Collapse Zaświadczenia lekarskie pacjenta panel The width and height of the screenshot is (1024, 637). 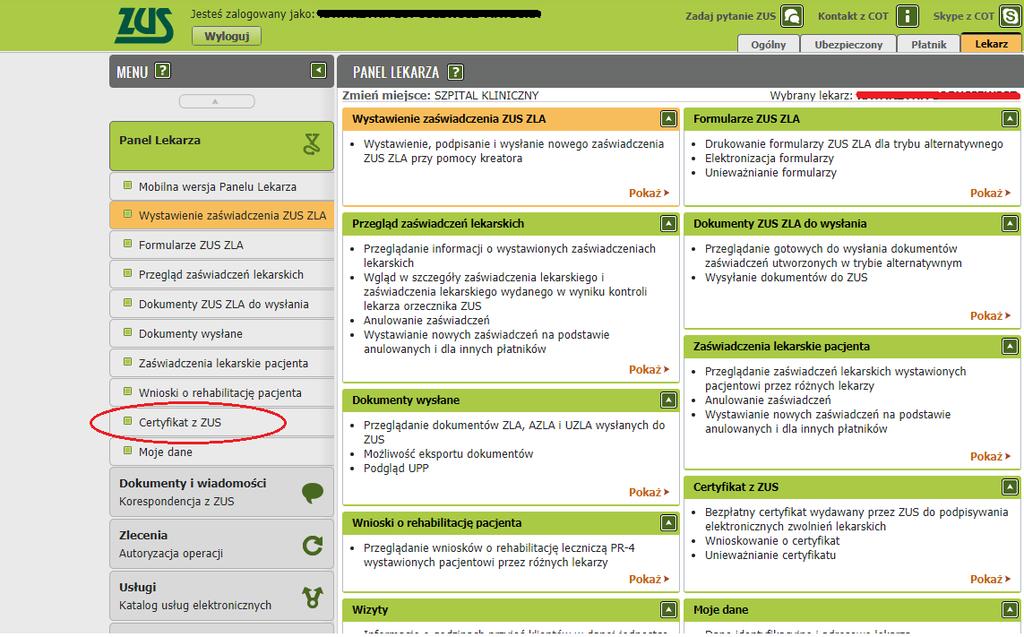(1010, 346)
